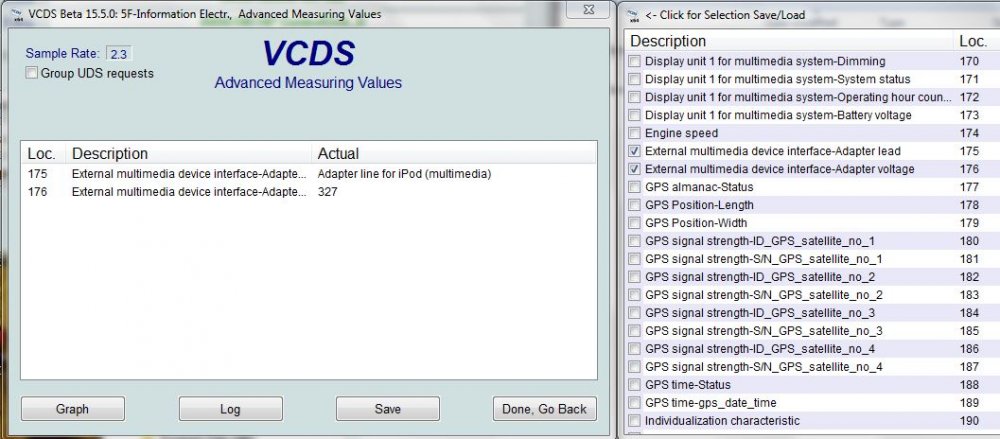Screen dimensions: 1000x439
Task: Check GPS signal strength-S/N satellite no 3
Action: click(x=635, y=331)
